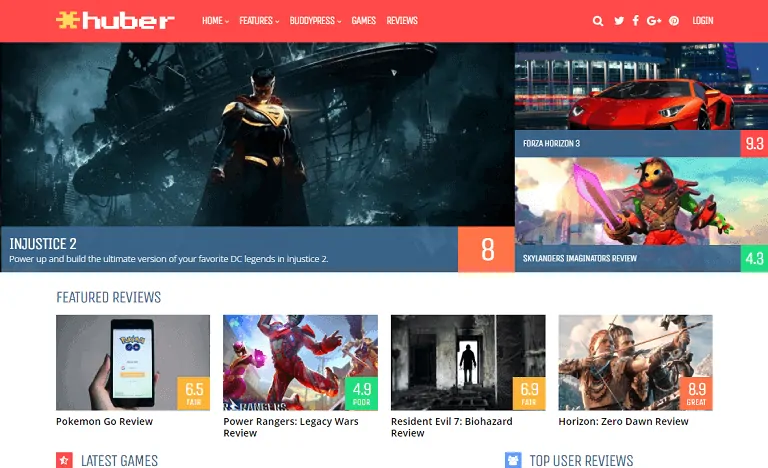Image resolution: width=768 pixels, height=468 pixels.
Task: Click Resident Evil 7: Biohazard Review title
Action: coord(452,427)
